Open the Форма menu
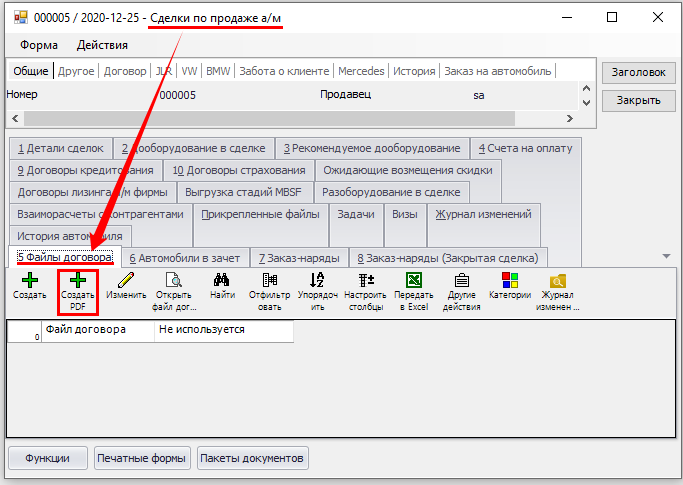The image size is (683, 485). tap(38, 45)
